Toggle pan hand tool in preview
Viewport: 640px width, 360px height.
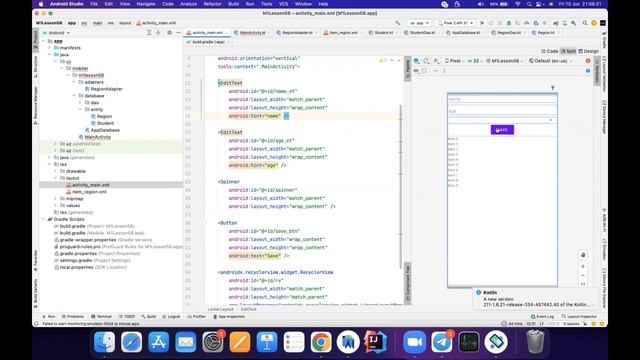pos(583,255)
